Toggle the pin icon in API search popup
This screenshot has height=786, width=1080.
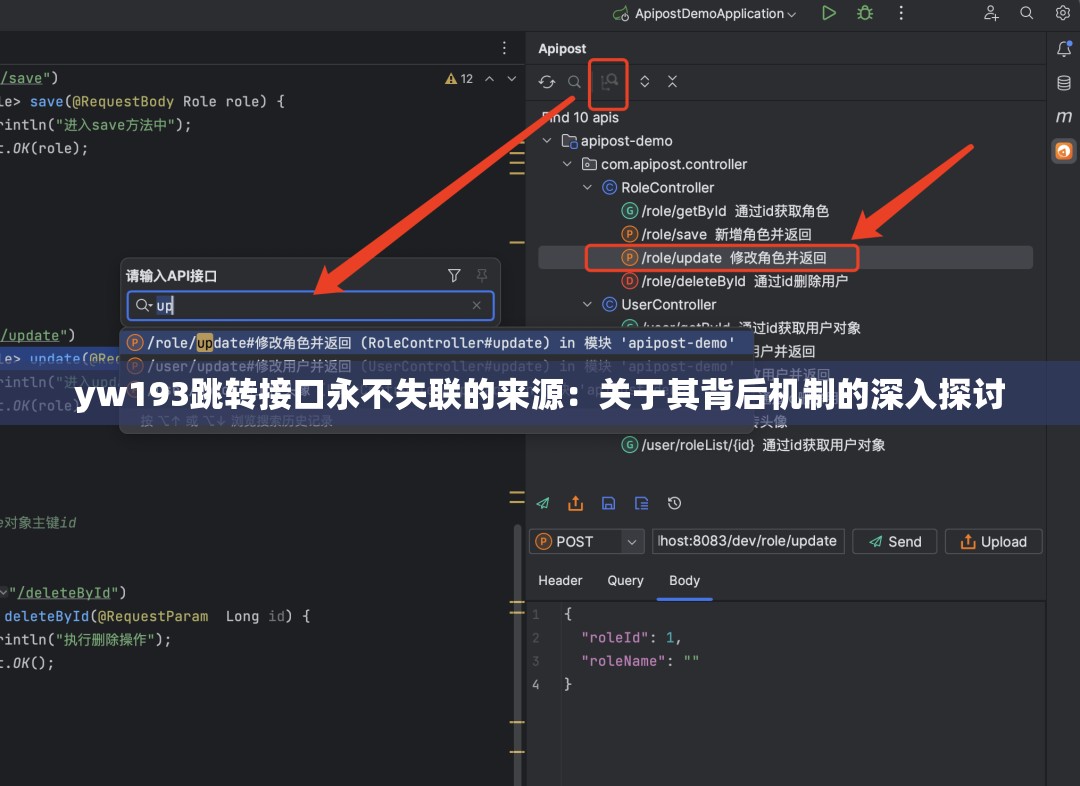tap(481, 275)
